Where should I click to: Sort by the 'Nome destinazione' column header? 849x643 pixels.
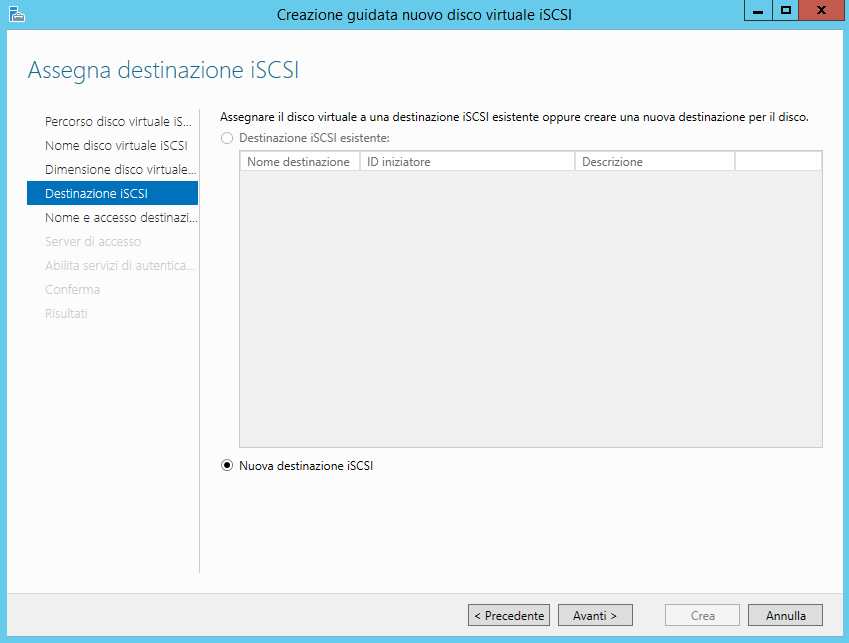coord(300,162)
